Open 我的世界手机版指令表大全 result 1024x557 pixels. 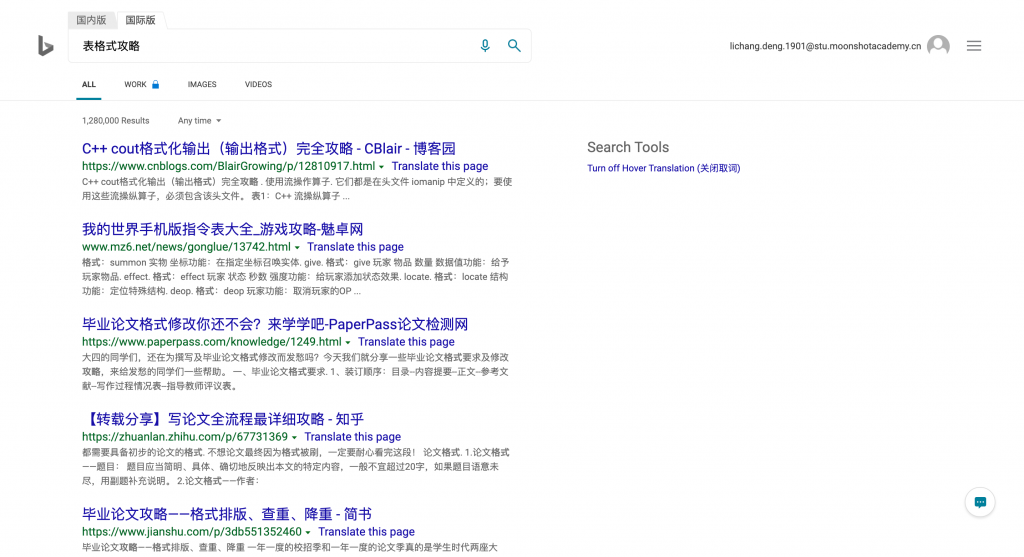pyautogui.click(x=222, y=229)
